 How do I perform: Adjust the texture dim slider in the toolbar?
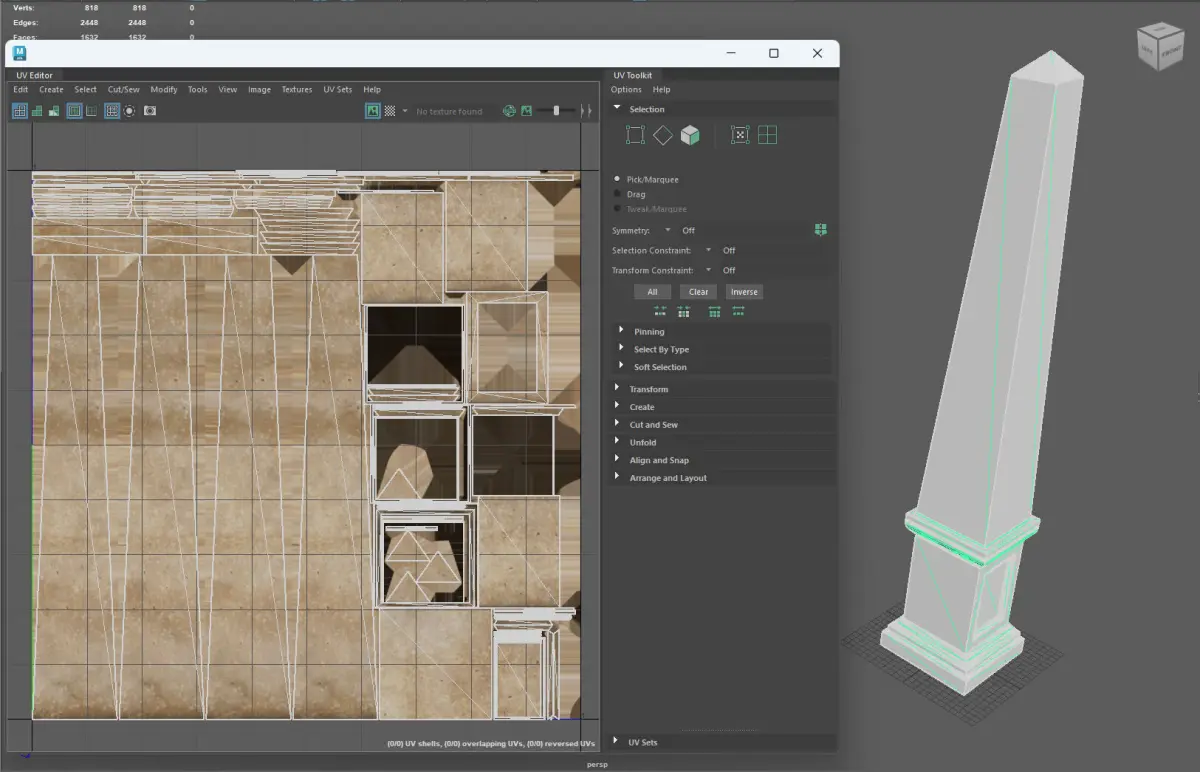(556, 111)
